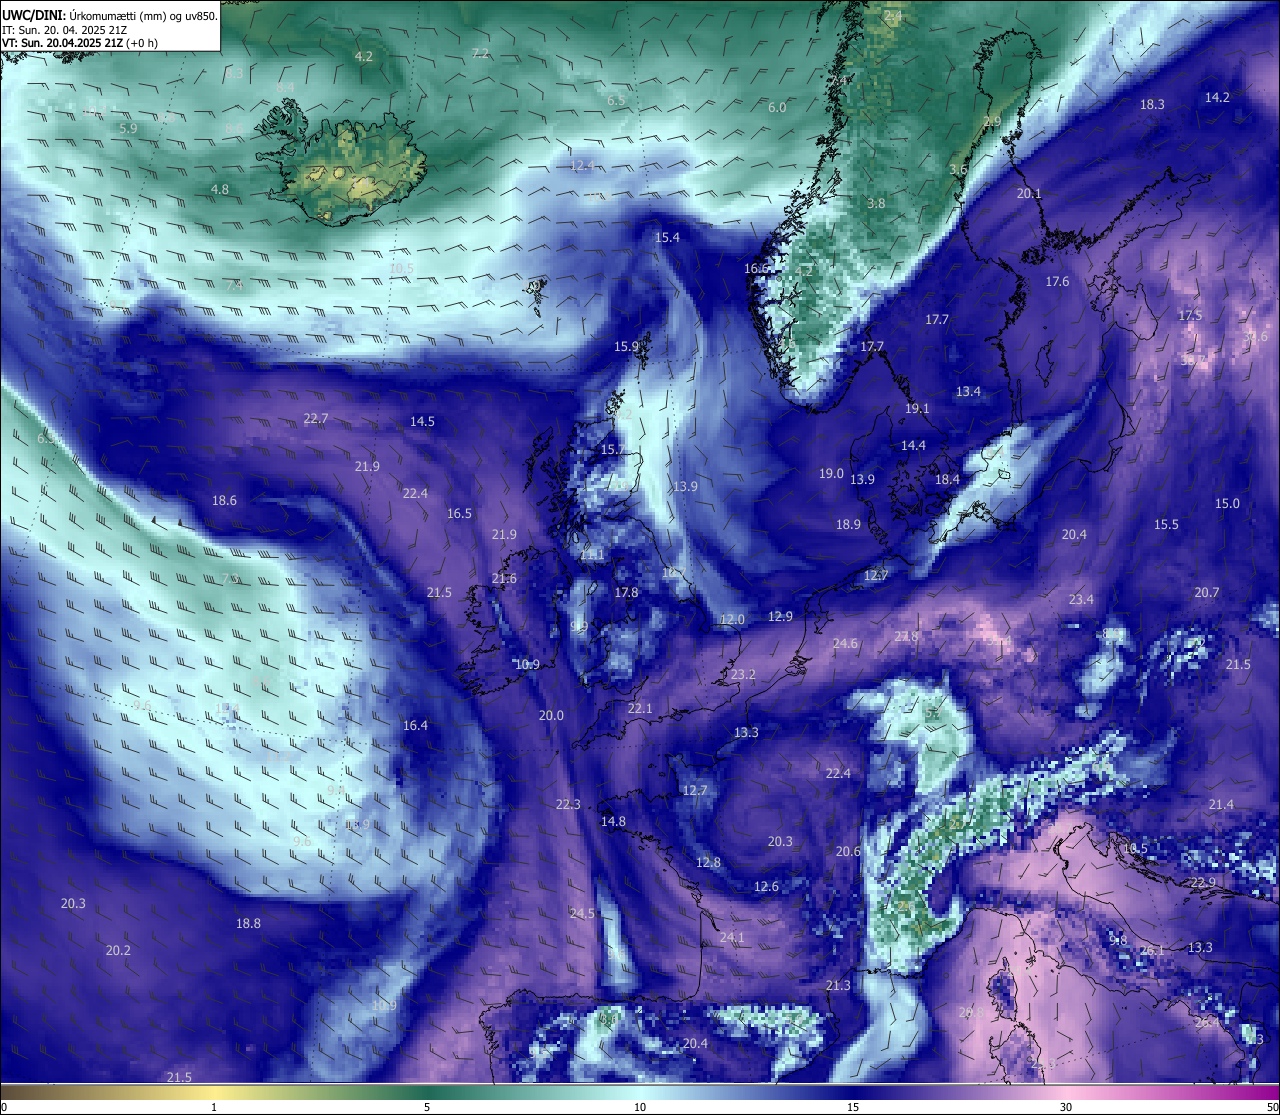The image size is (1280, 1115).
Task: Select the 12.8 value over France
Action: (708, 862)
